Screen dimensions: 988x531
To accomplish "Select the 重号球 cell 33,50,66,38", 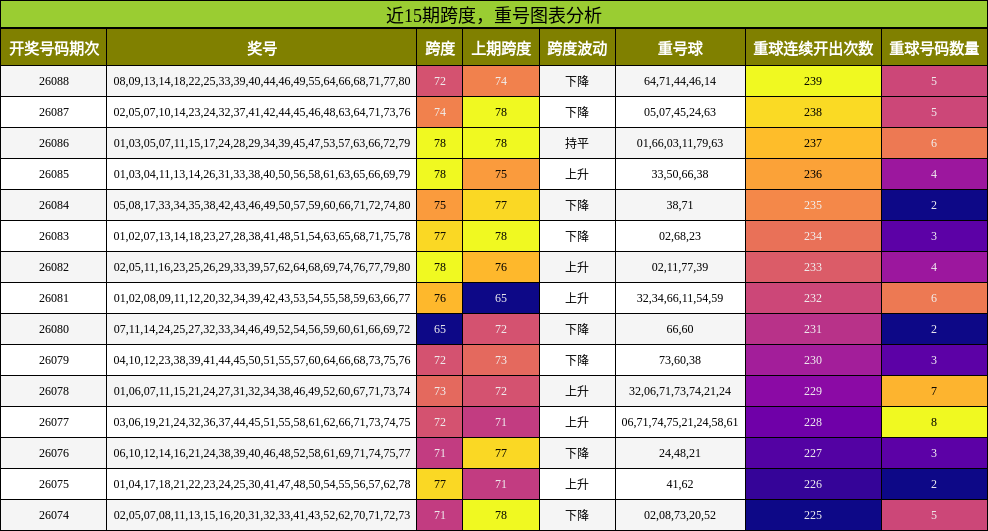I will point(680,174).
